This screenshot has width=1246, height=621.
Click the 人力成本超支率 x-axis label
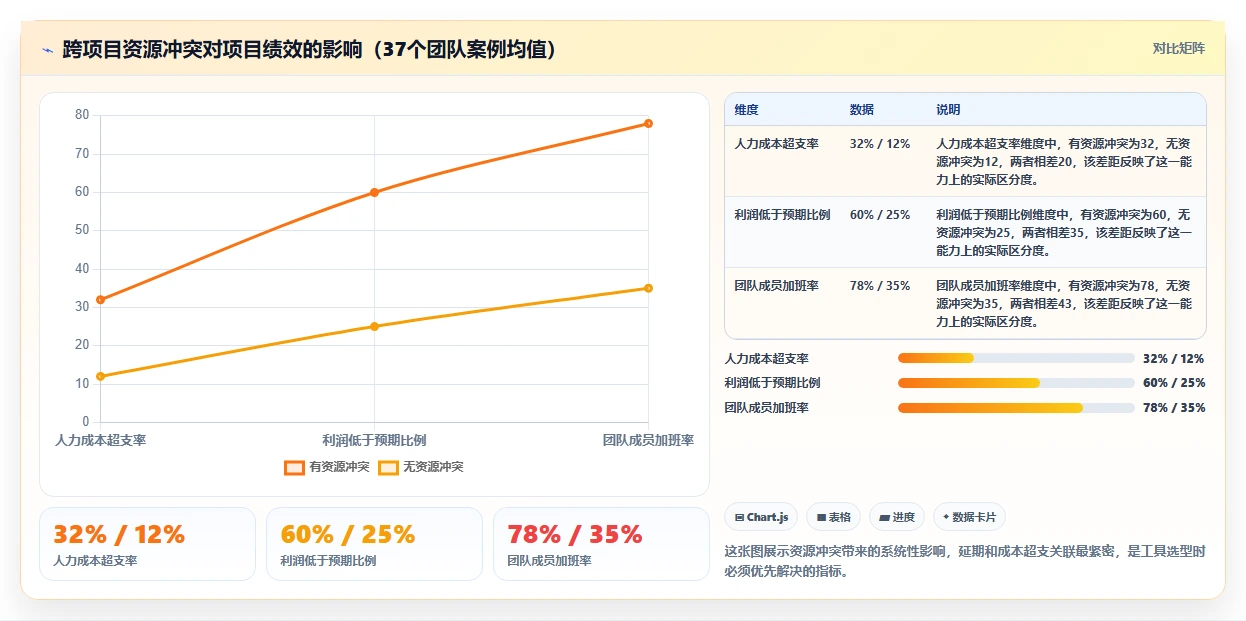pyautogui.click(x=100, y=440)
